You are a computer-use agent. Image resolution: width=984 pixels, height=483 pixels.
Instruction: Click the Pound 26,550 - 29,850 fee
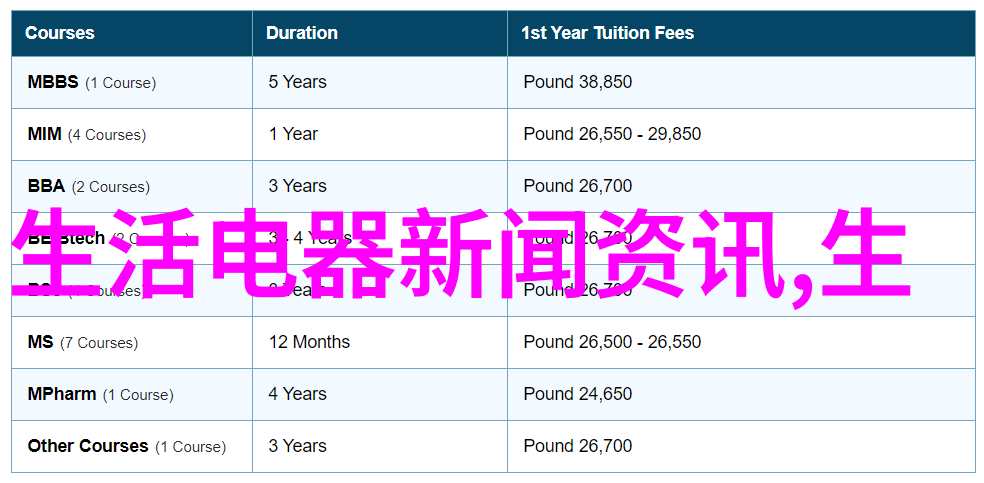point(612,134)
